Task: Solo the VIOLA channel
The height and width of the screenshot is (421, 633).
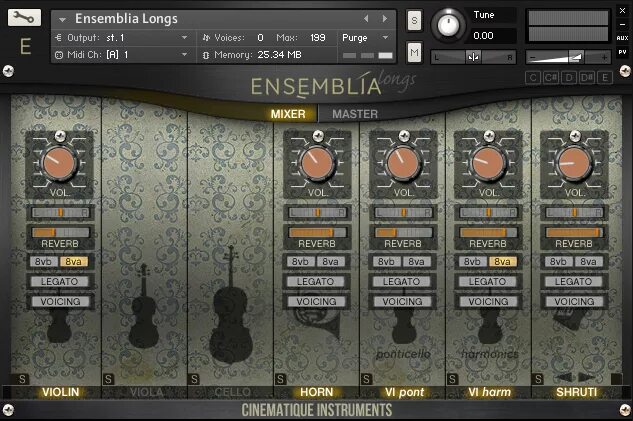Action: (108, 379)
